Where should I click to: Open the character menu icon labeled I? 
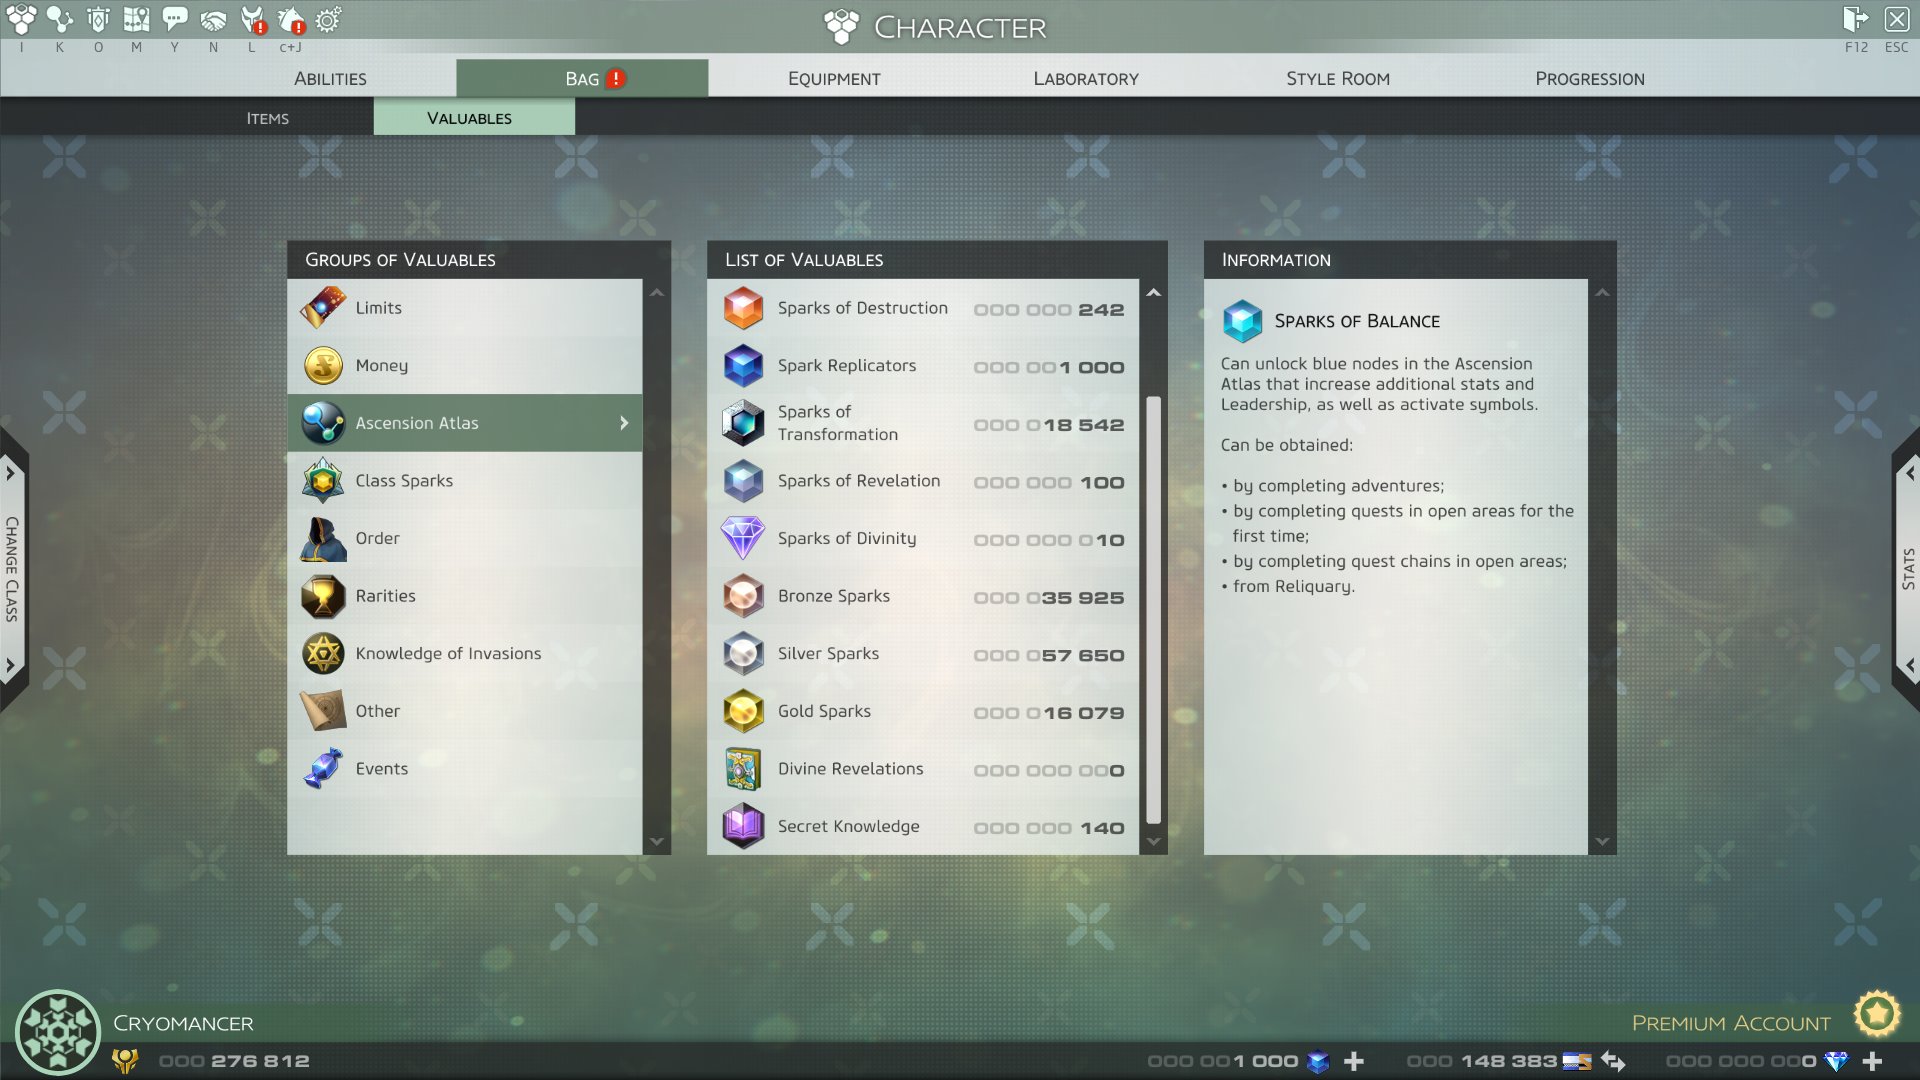21,19
